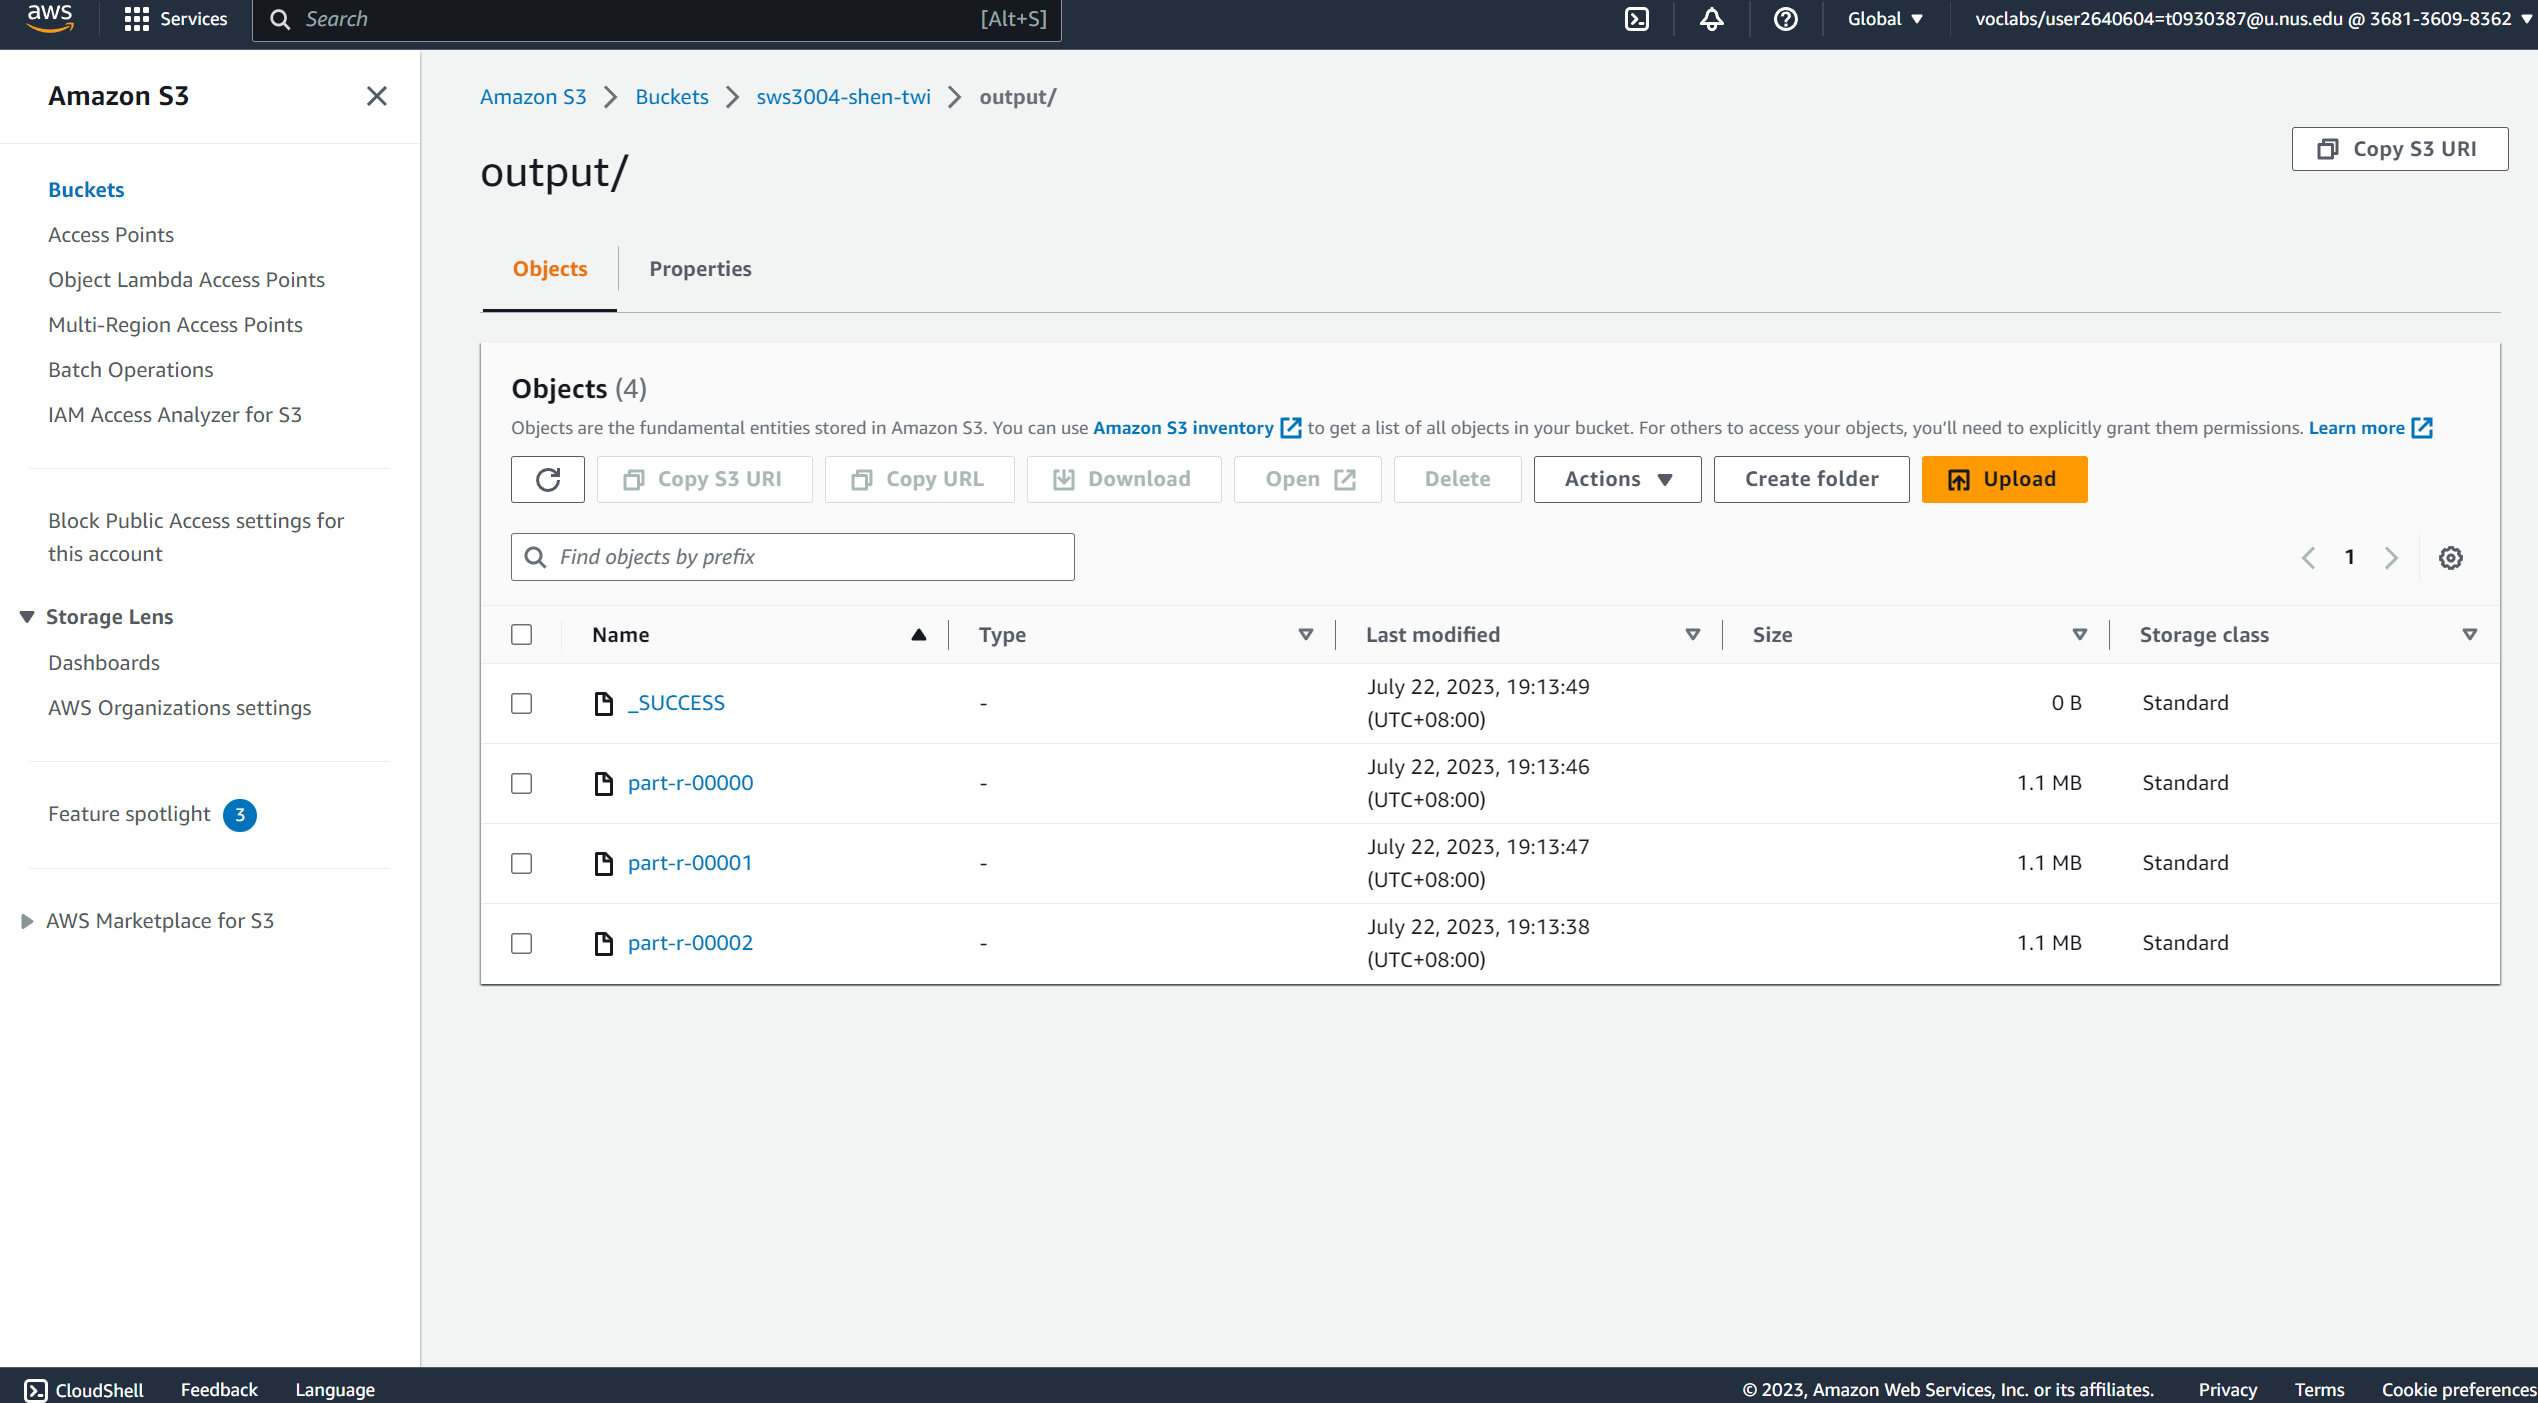This screenshot has width=2538, height=1403.
Task: Open the table preferences gear
Action: tap(2450, 558)
